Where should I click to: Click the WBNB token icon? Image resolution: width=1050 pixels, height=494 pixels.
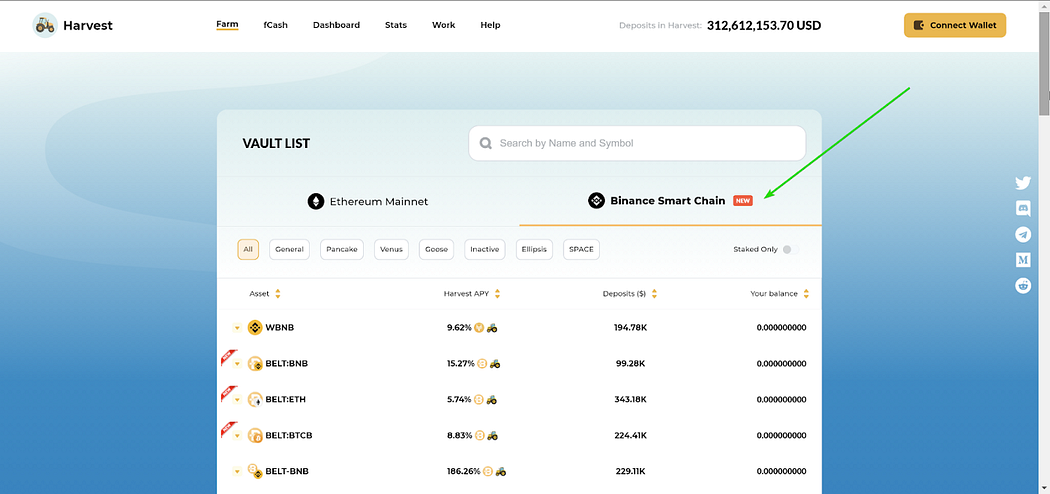click(x=254, y=327)
